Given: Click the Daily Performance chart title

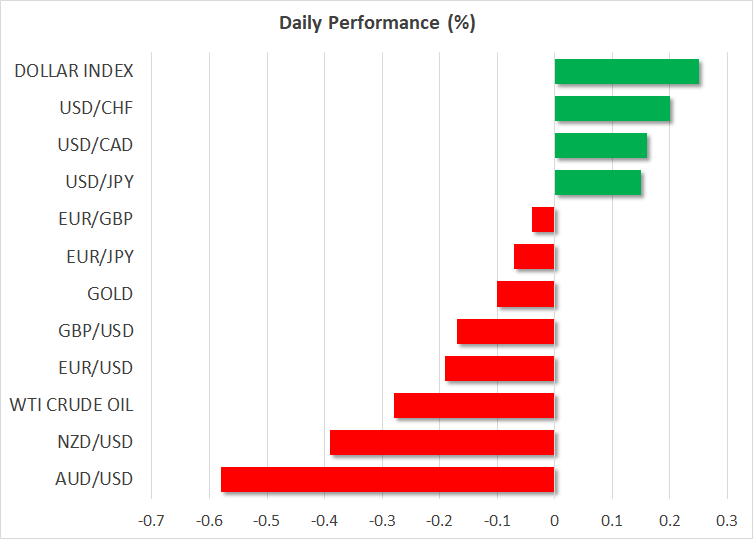Looking at the screenshot, I should tap(376, 23).
